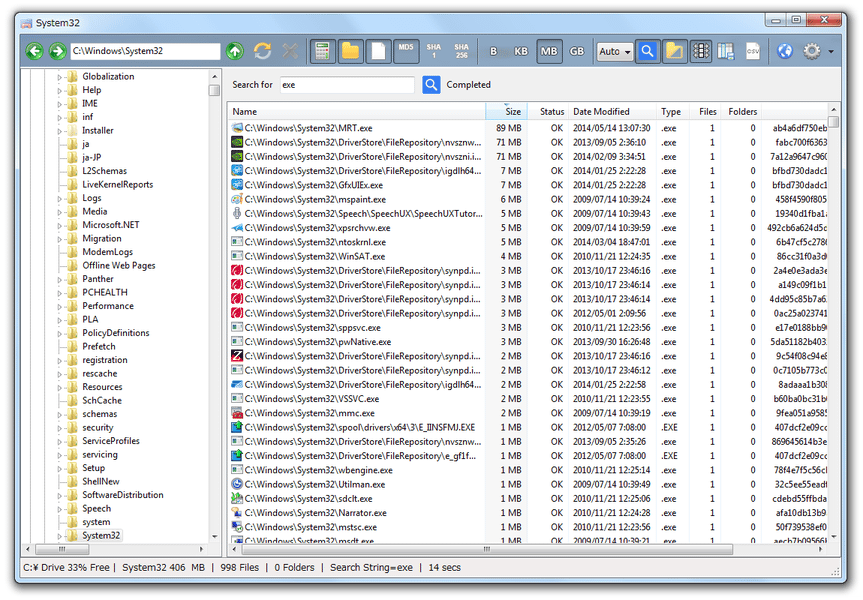The height and width of the screenshot is (600, 863).
Task: Click the results vertical scrollbar thumb
Action: 834,122
